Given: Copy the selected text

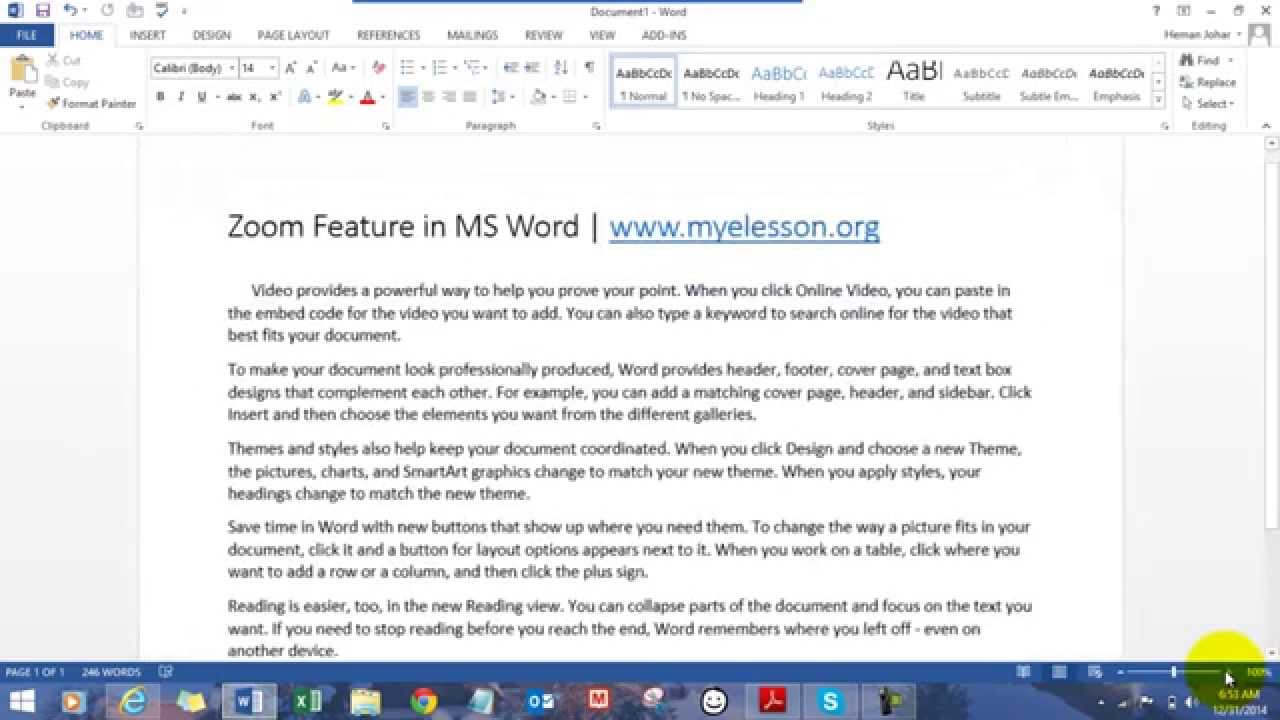Looking at the screenshot, I should [68, 82].
